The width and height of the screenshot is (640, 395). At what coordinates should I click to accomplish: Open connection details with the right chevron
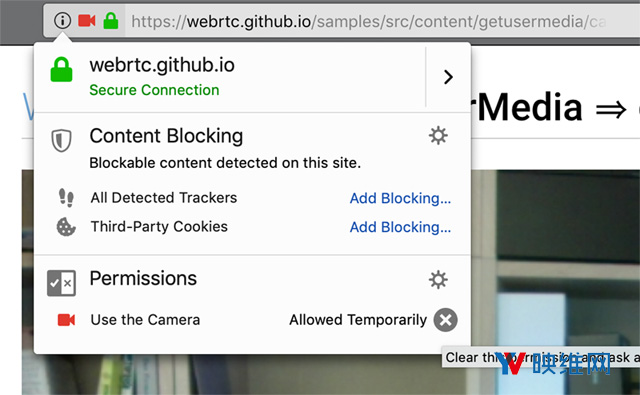click(448, 77)
